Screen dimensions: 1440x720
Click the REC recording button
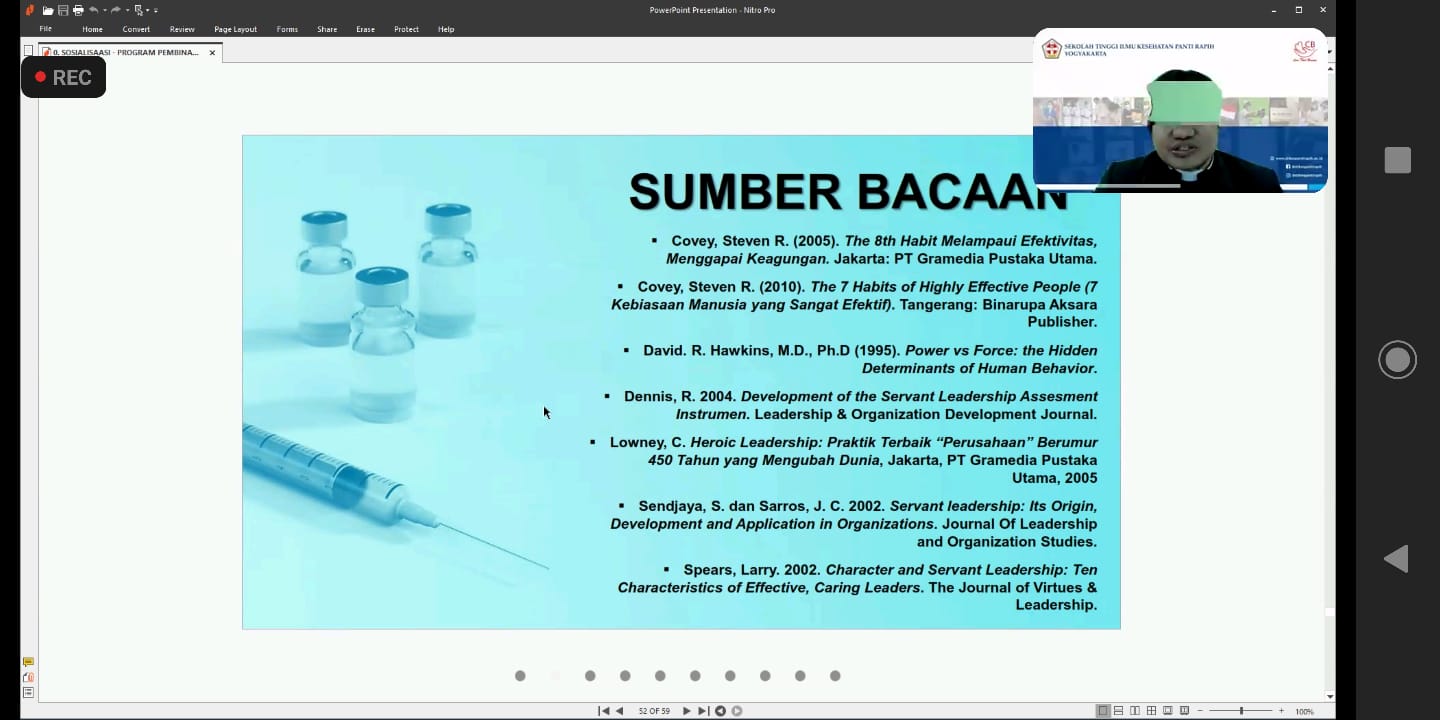tap(63, 77)
